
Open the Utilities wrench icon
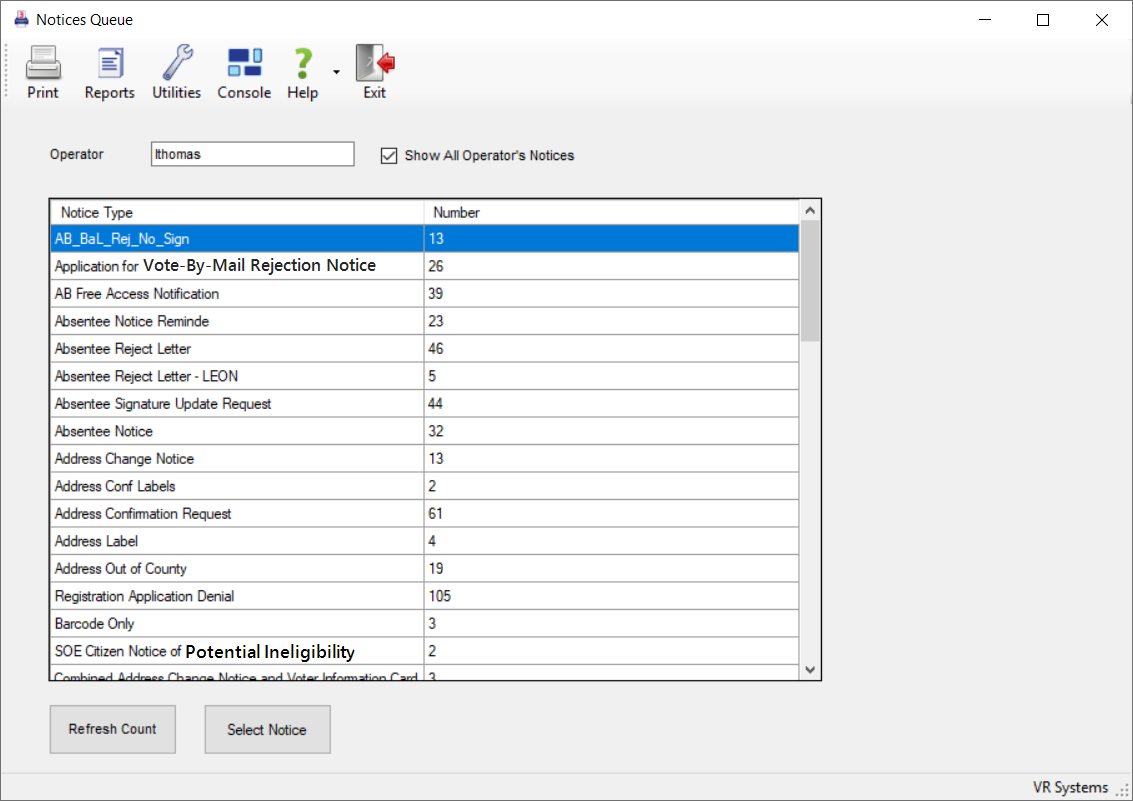coord(176,64)
